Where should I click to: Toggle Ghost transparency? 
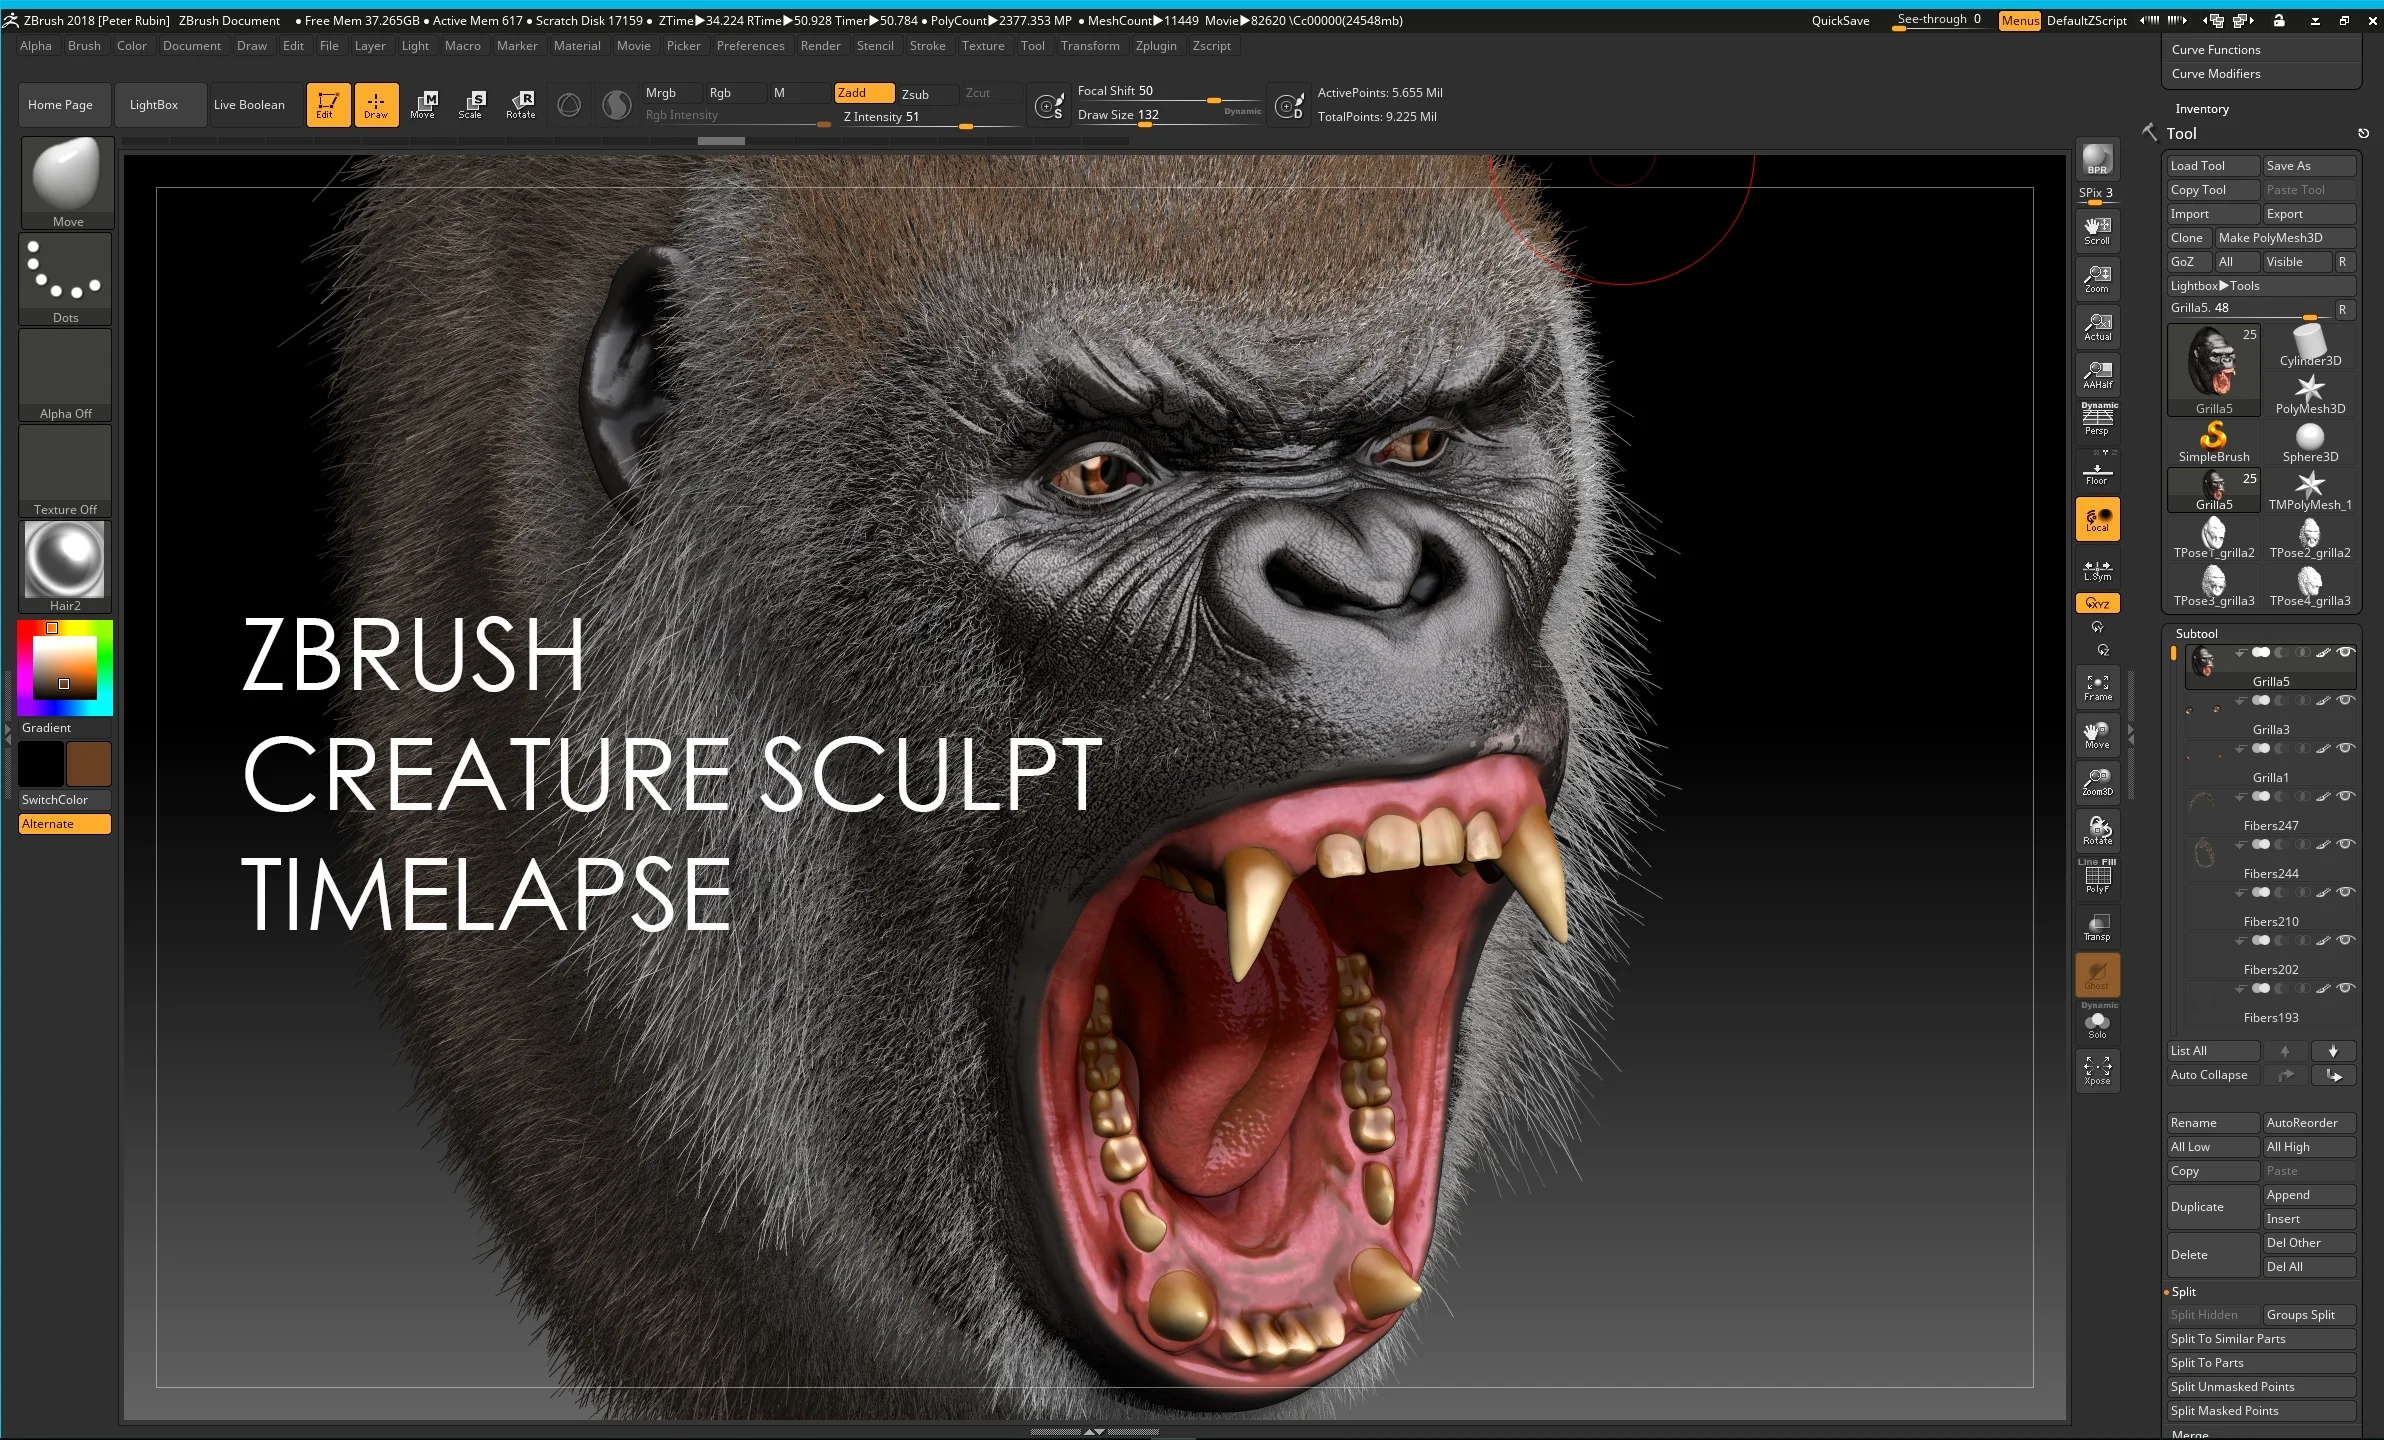point(2097,975)
